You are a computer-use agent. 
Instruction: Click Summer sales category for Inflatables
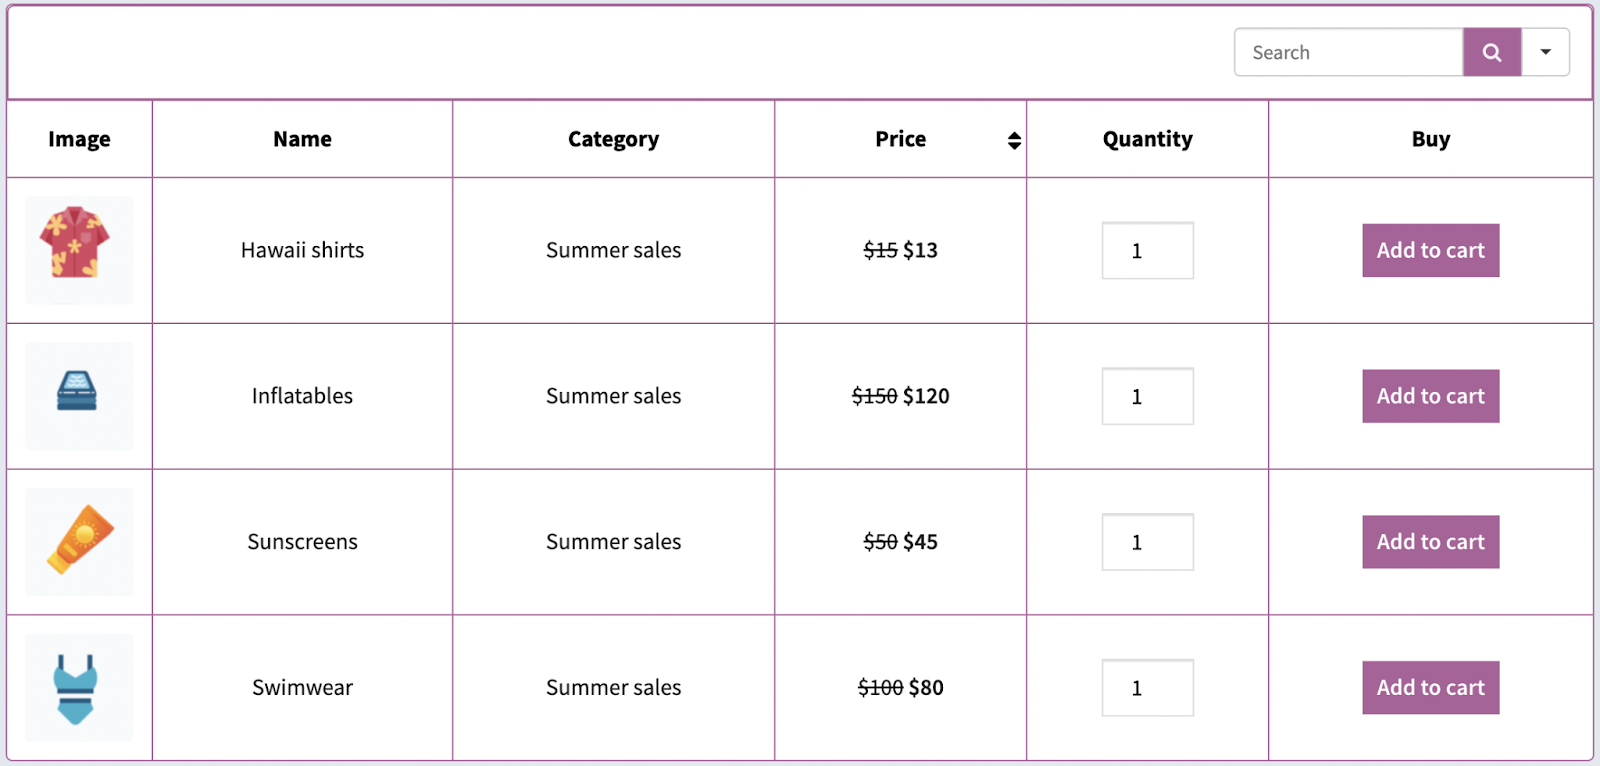pos(613,396)
